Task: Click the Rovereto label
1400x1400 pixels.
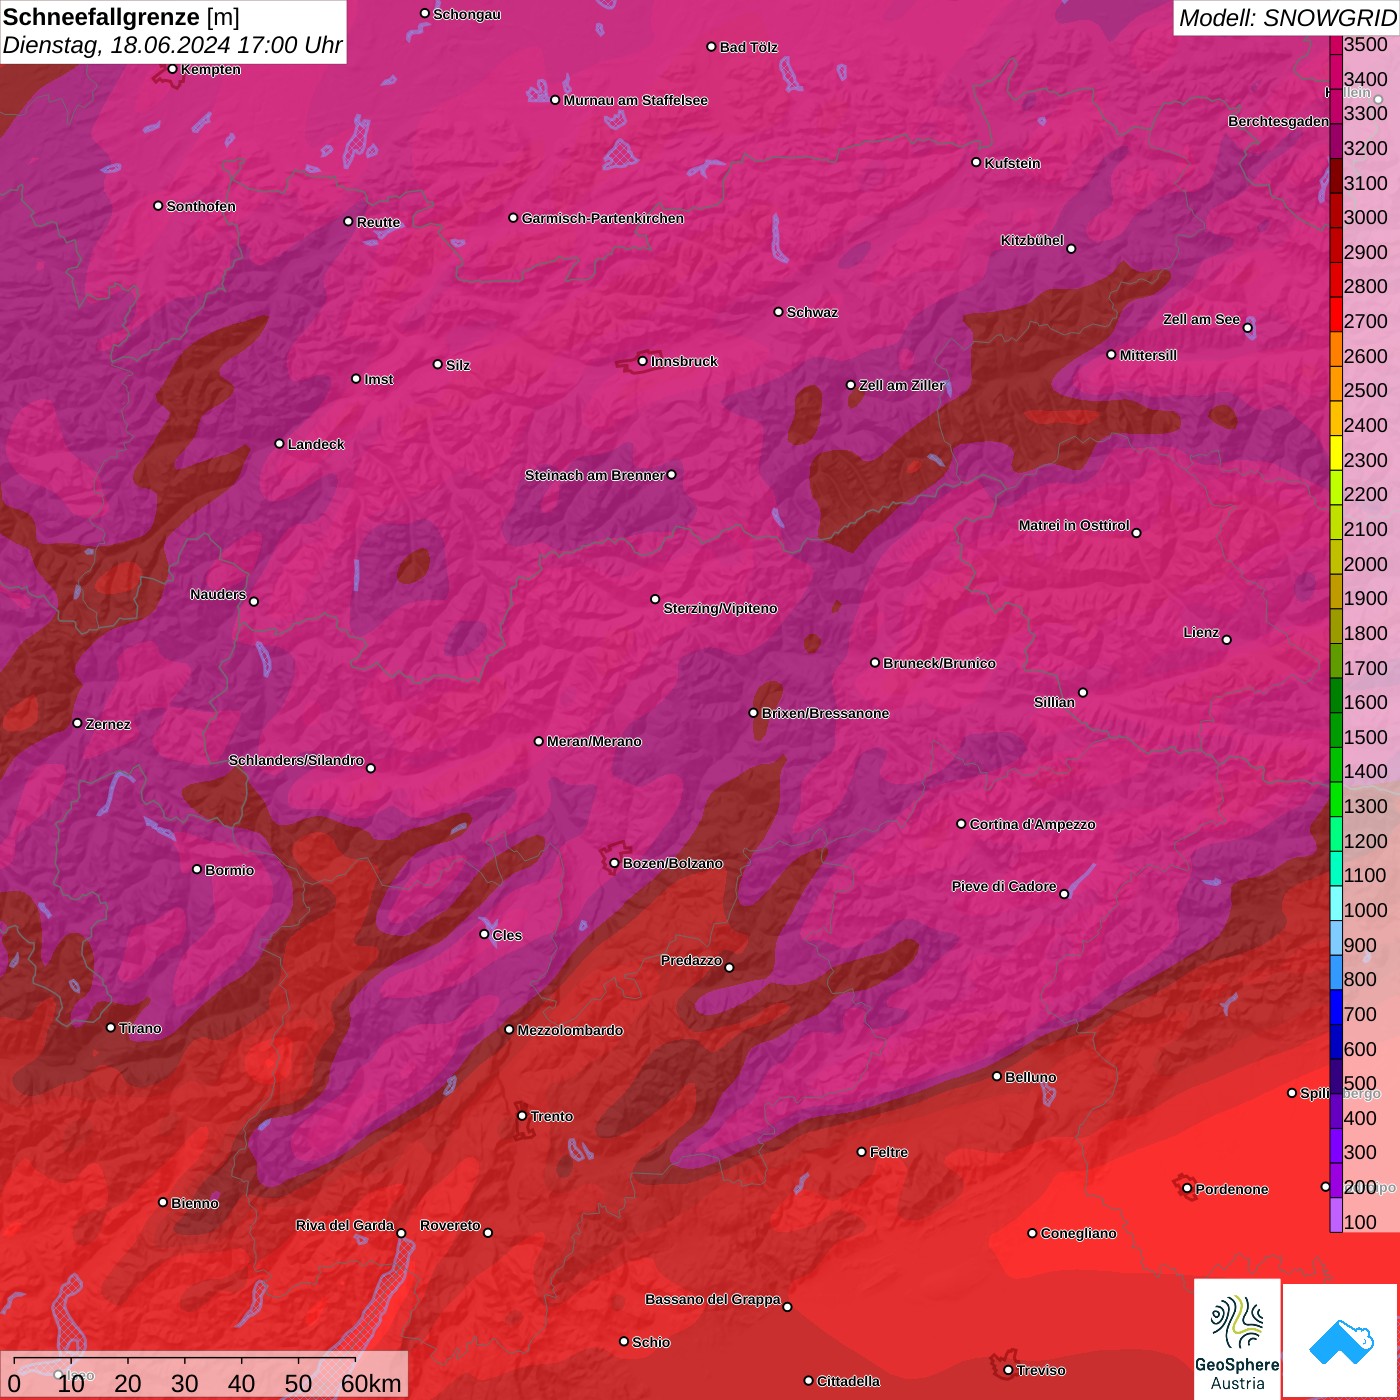Action: pyautogui.click(x=450, y=1225)
